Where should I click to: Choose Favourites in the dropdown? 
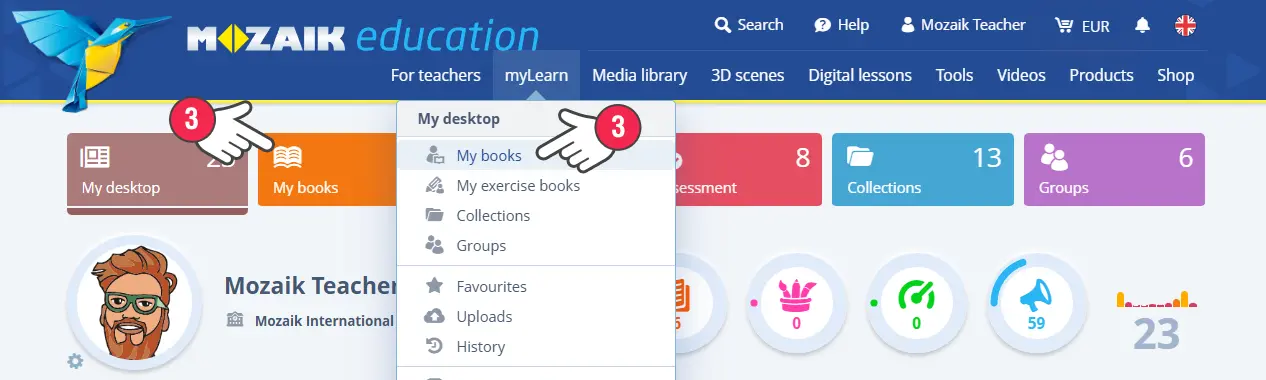536,286
